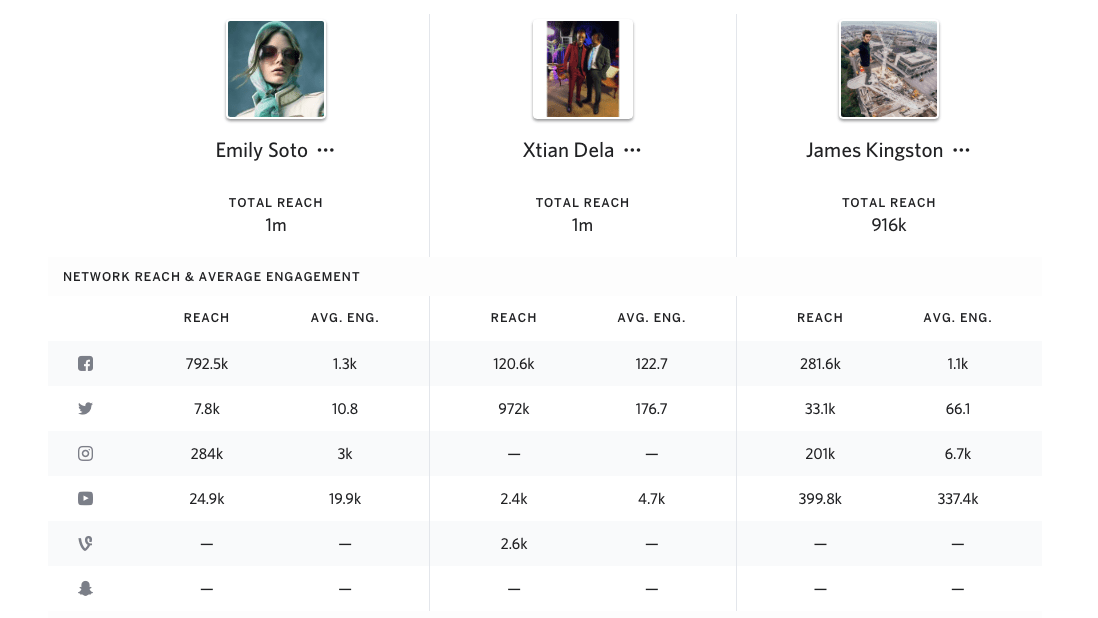1098x618 pixels.
Task: Click the YouTube network icon
Action: pyautogui.click(x=85, y=498)
